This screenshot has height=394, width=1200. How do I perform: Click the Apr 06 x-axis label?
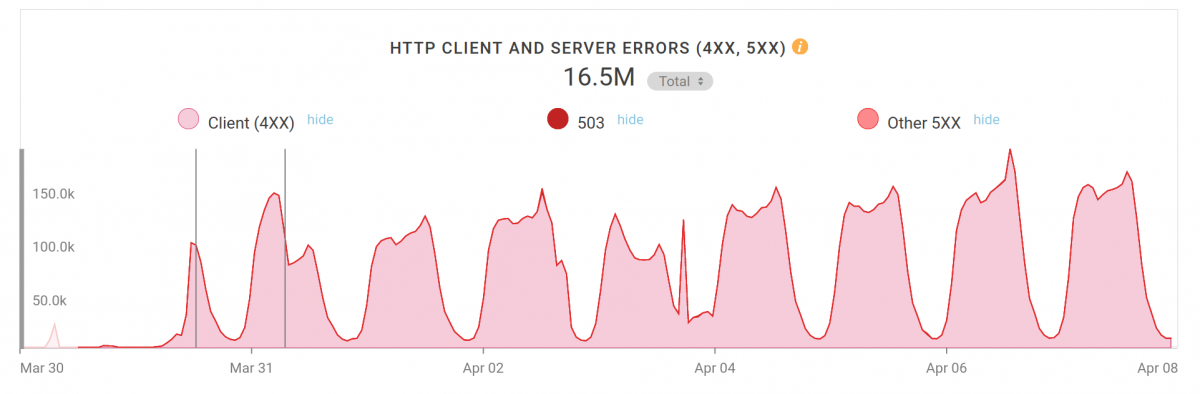coord(945,368)
